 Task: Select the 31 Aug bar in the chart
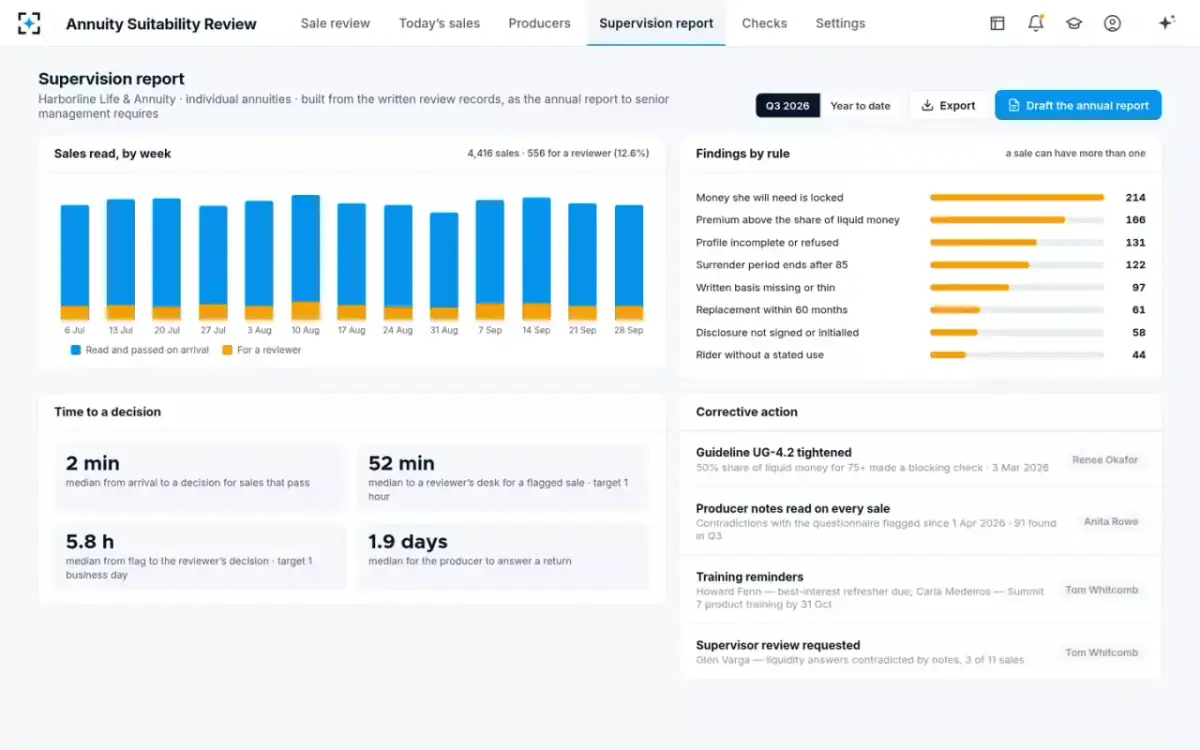[x=444, y=266]
